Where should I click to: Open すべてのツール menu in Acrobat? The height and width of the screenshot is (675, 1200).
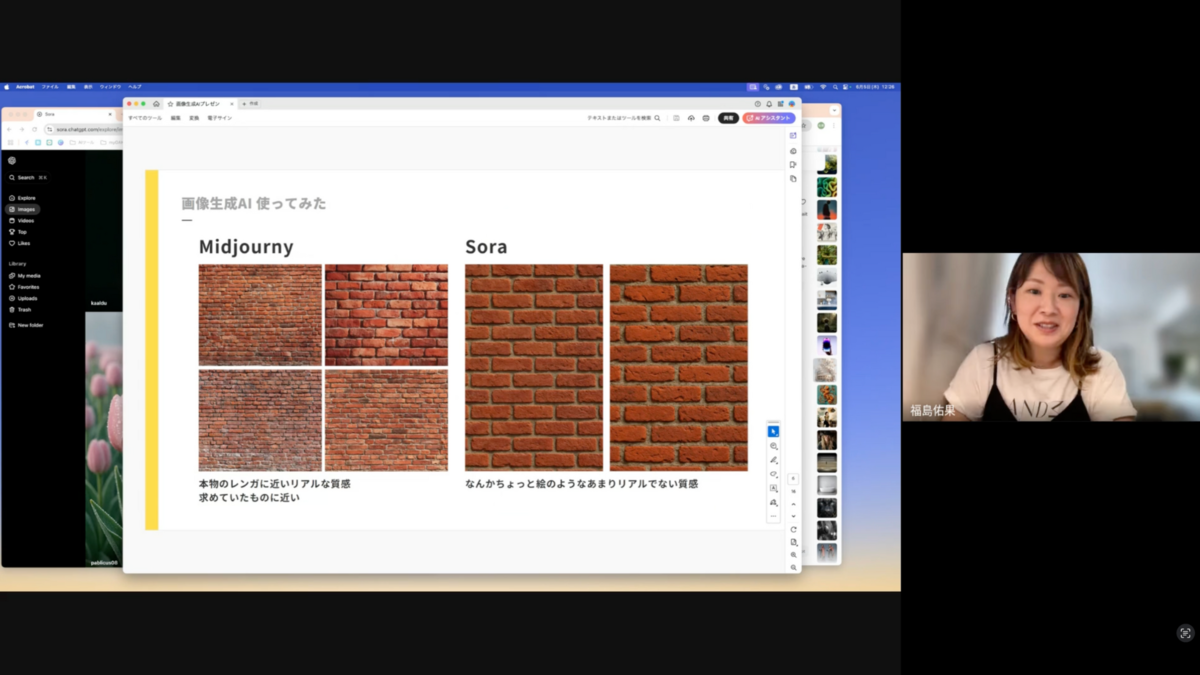[144, 118]
